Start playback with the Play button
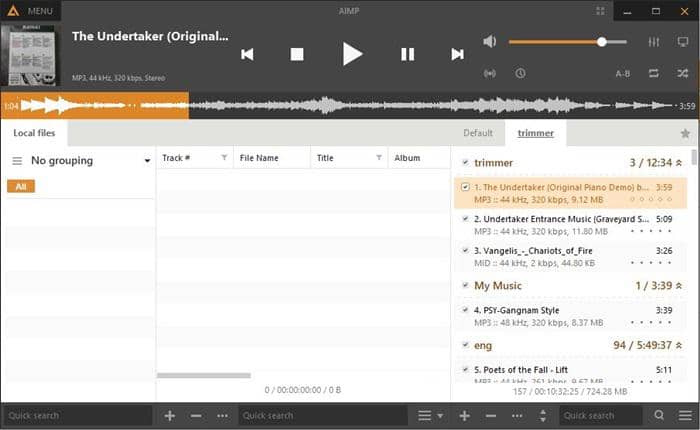Viewport: 700px width, 430px height. point(352,54)
